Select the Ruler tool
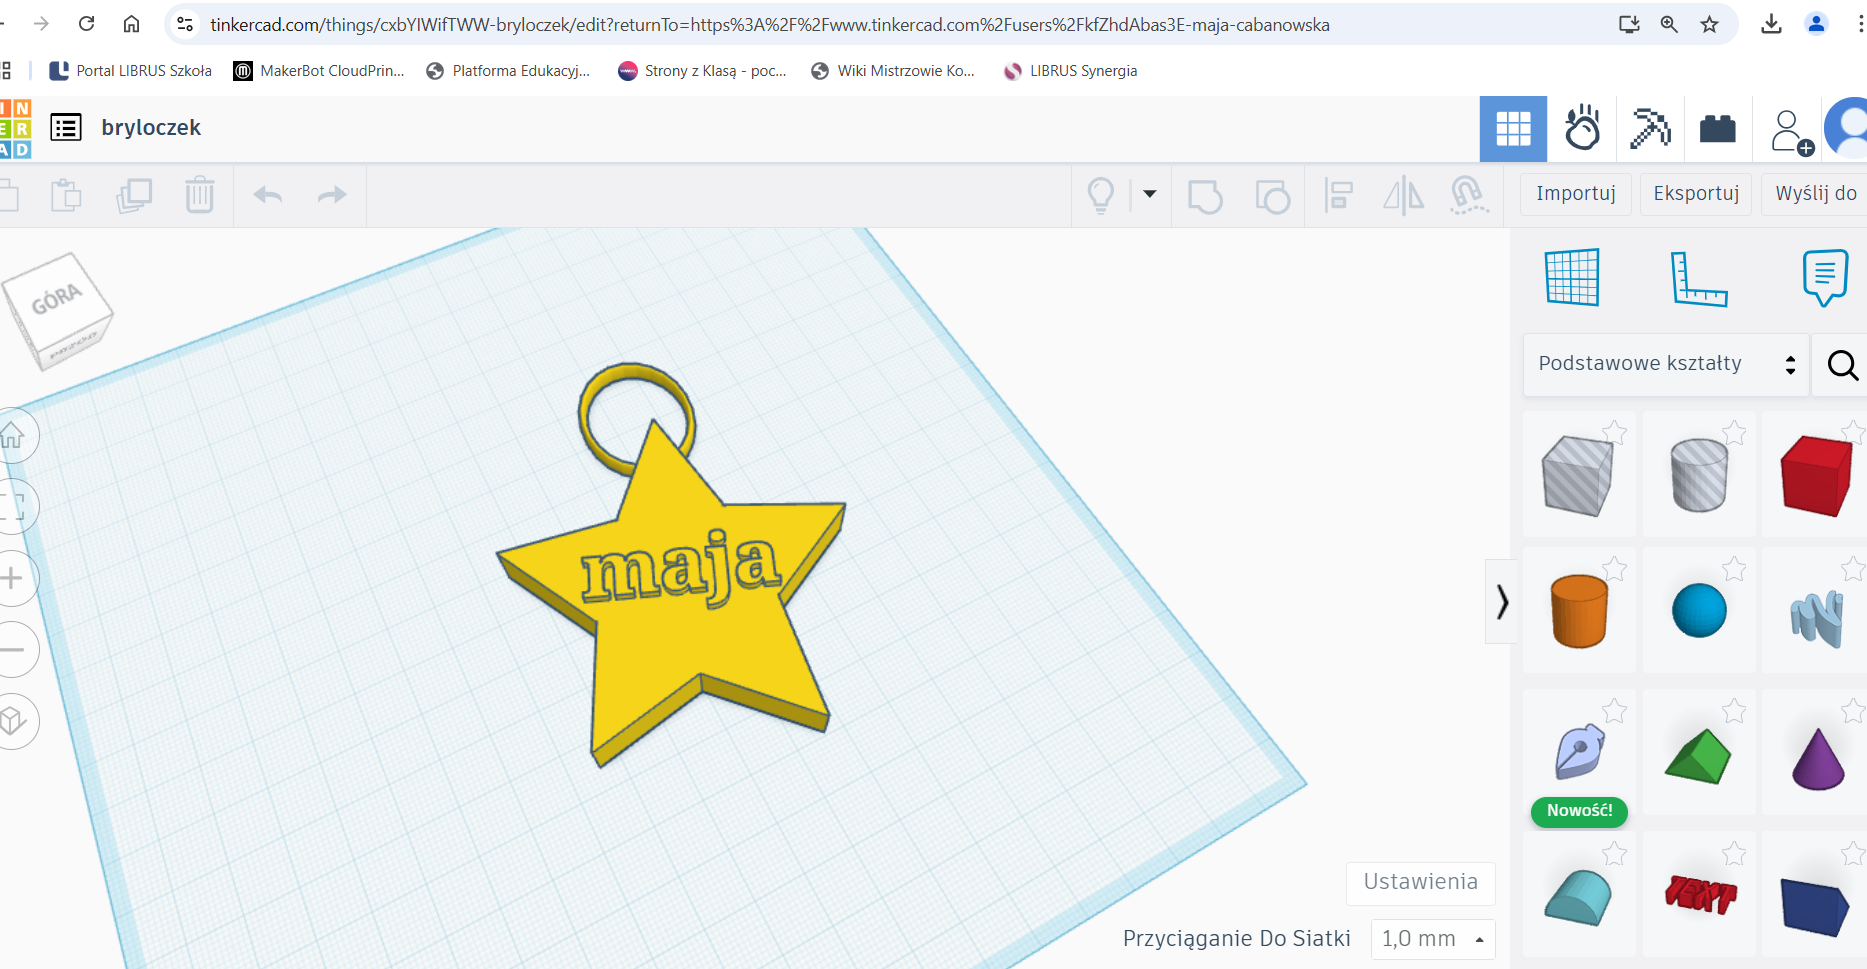Image resolution: width=1867 pixels, height=969 pixels. click(x=1699, y=279)
